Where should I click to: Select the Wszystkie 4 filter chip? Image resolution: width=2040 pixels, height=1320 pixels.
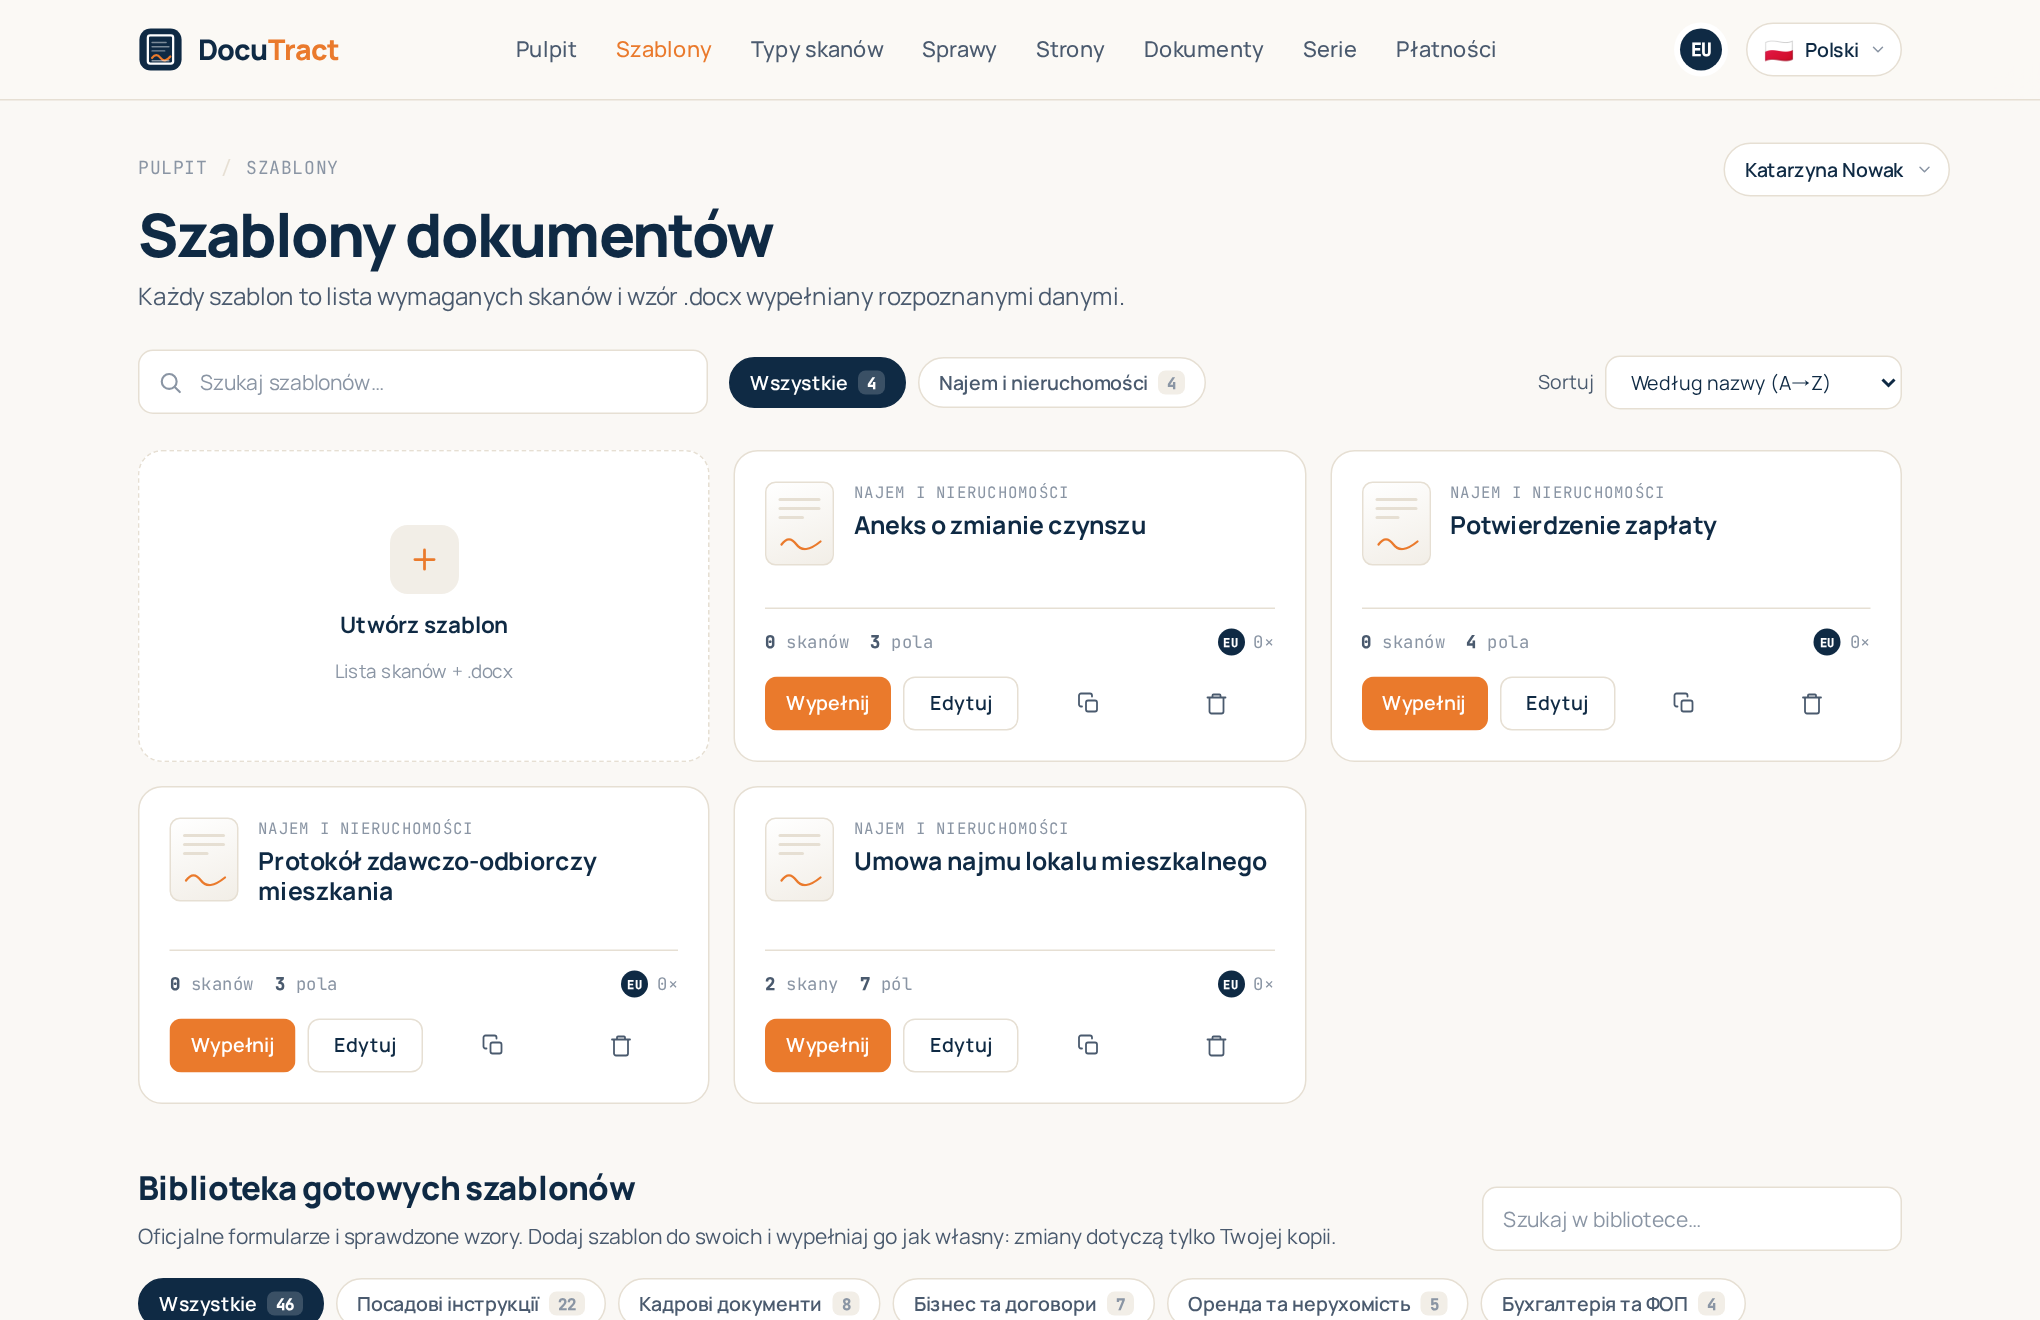pyautogui.click(x=817, y=383)
